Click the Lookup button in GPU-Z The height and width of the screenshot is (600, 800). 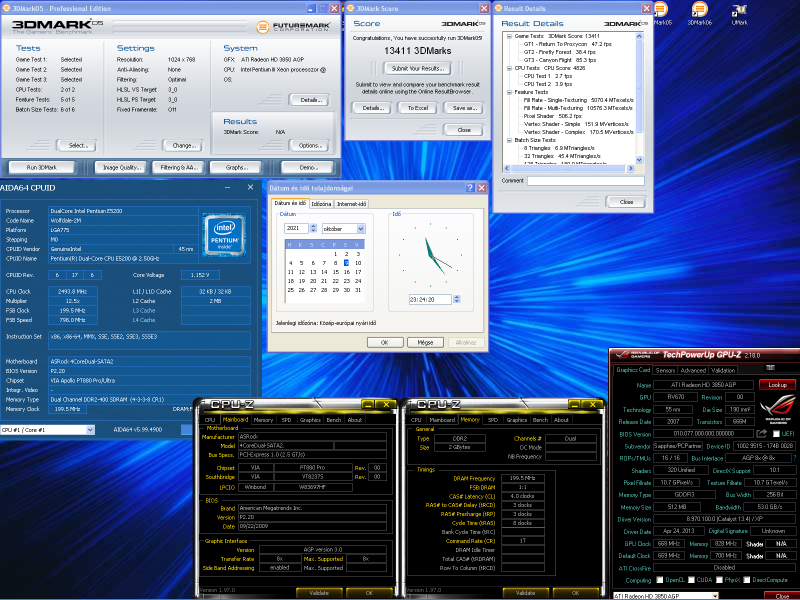[777, 385]
